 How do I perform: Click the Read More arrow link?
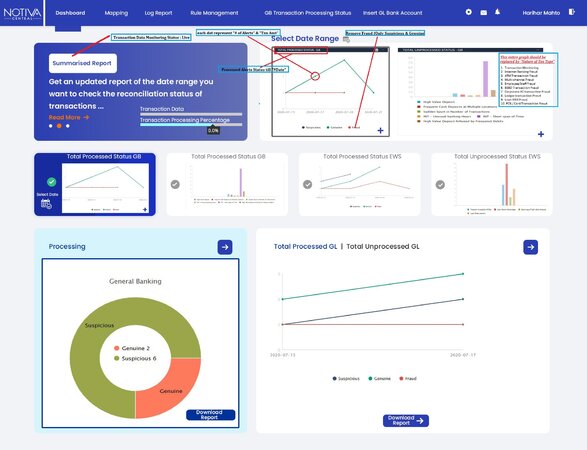pyautogui.click(x=69, y=117)
